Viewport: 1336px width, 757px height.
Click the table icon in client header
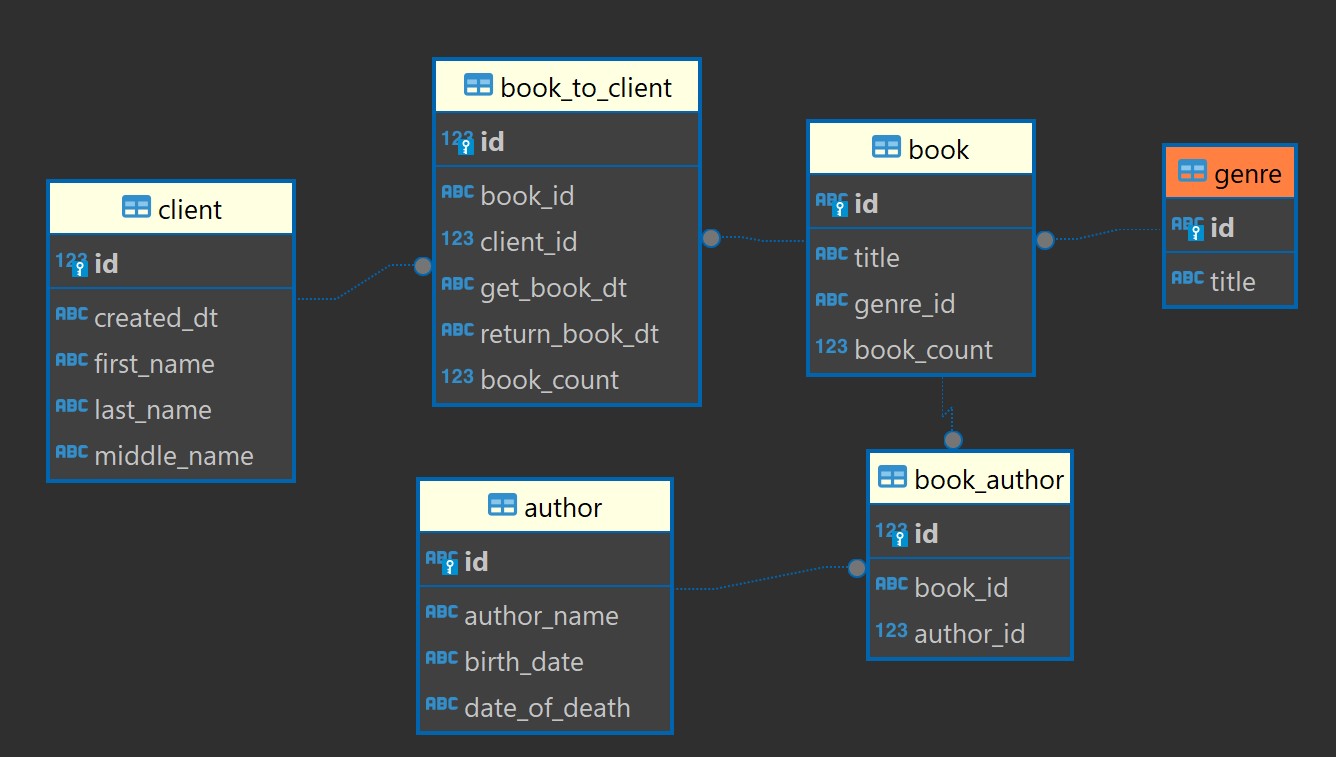pos(136,208)
